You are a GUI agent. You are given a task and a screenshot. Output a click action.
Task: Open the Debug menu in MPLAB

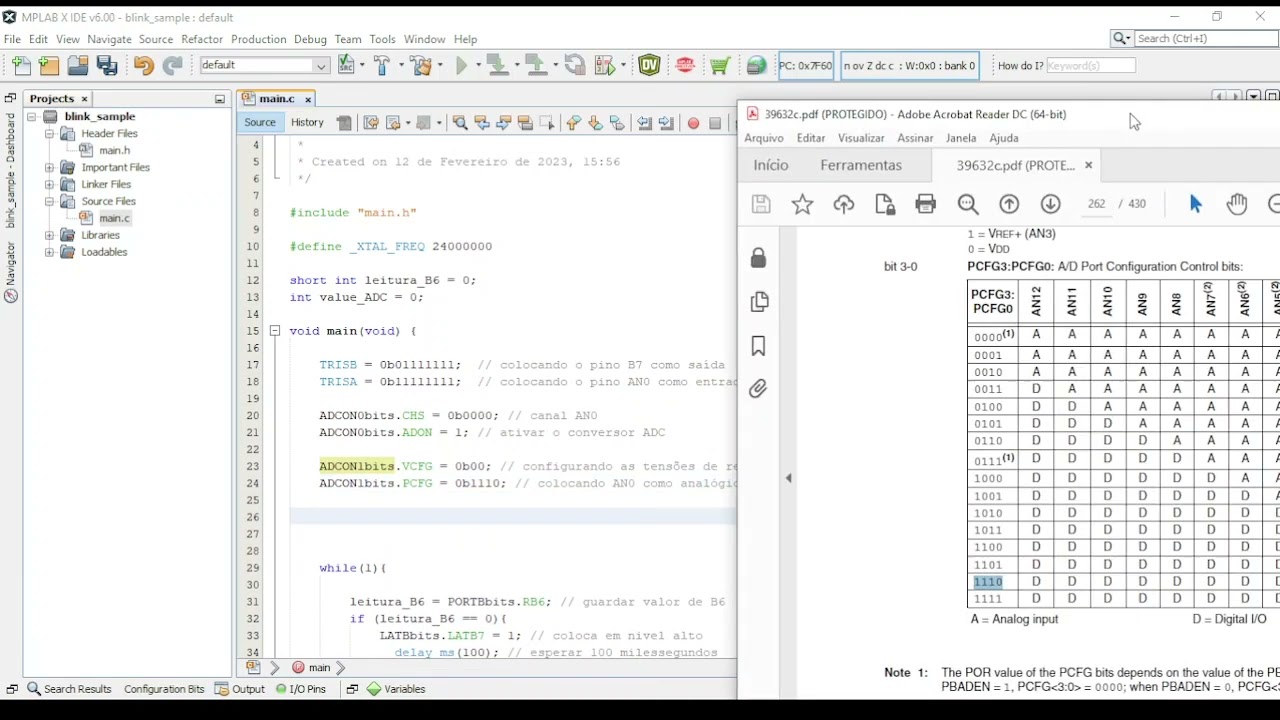310,39
